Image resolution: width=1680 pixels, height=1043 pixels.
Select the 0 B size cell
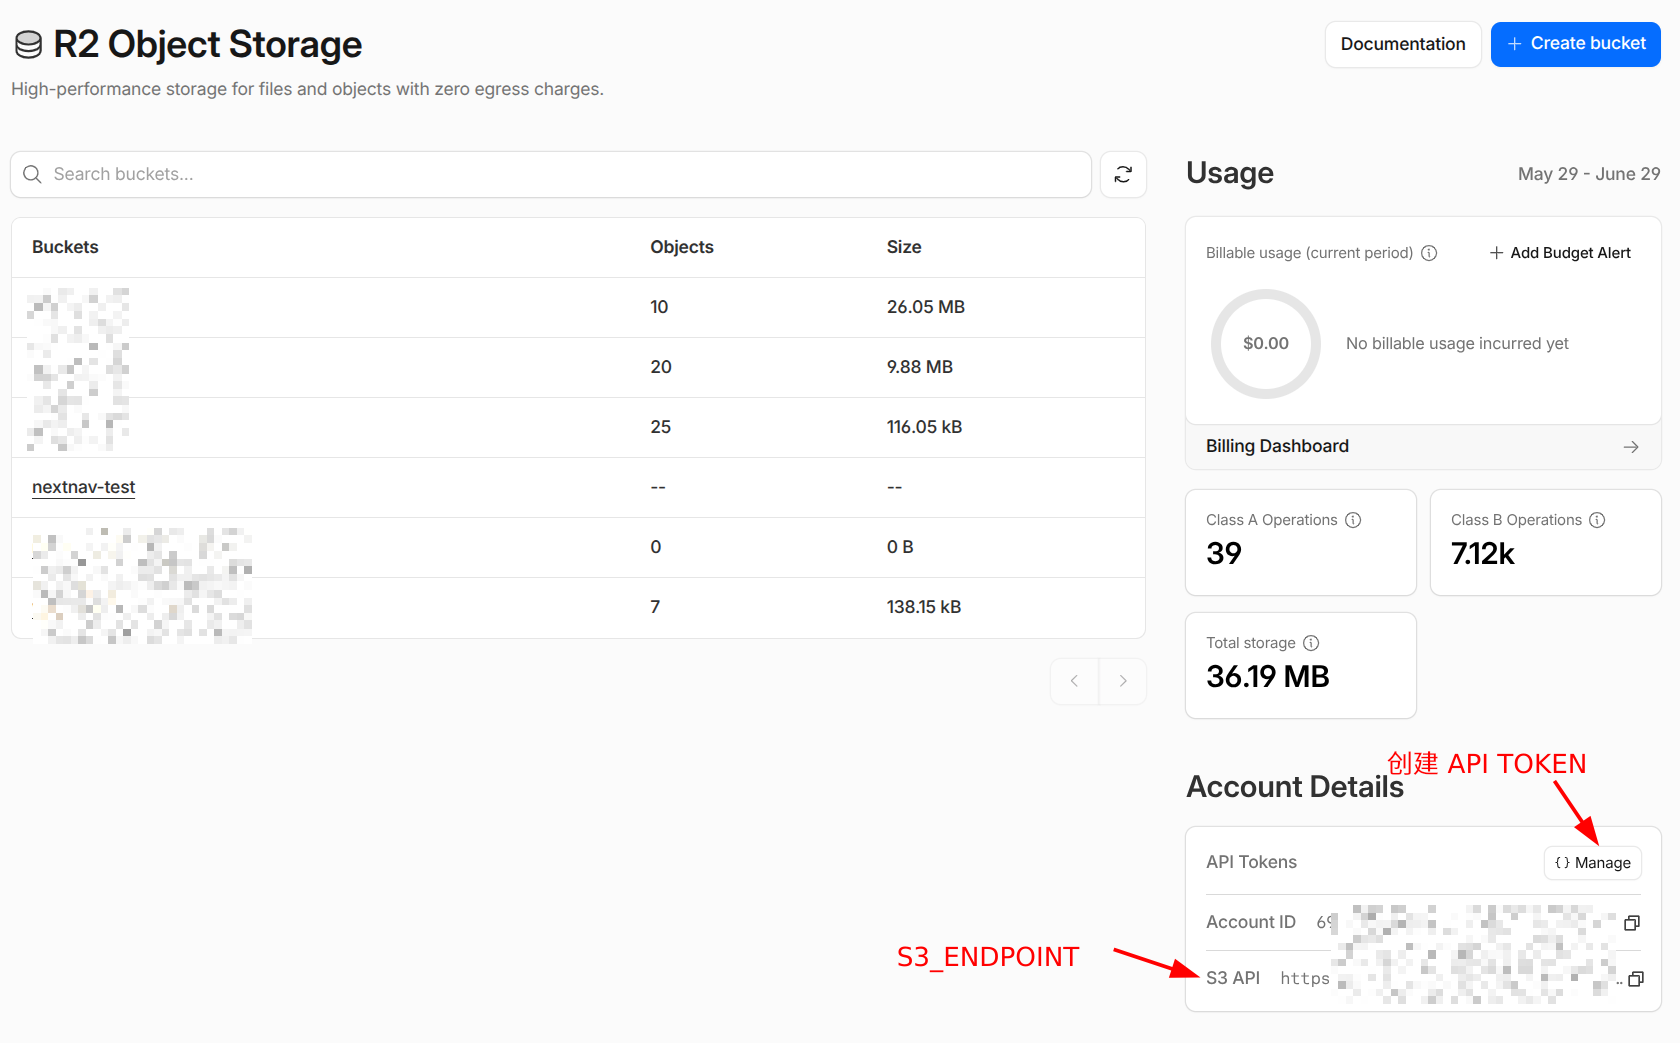pos(900,547)
